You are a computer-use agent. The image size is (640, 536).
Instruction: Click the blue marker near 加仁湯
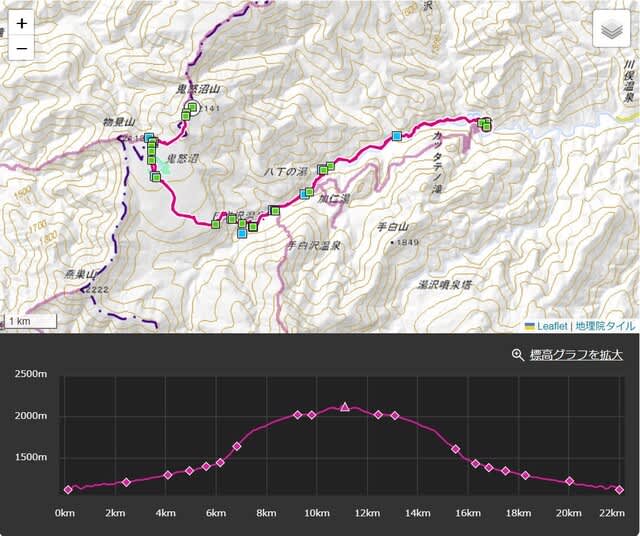point(304,194)
